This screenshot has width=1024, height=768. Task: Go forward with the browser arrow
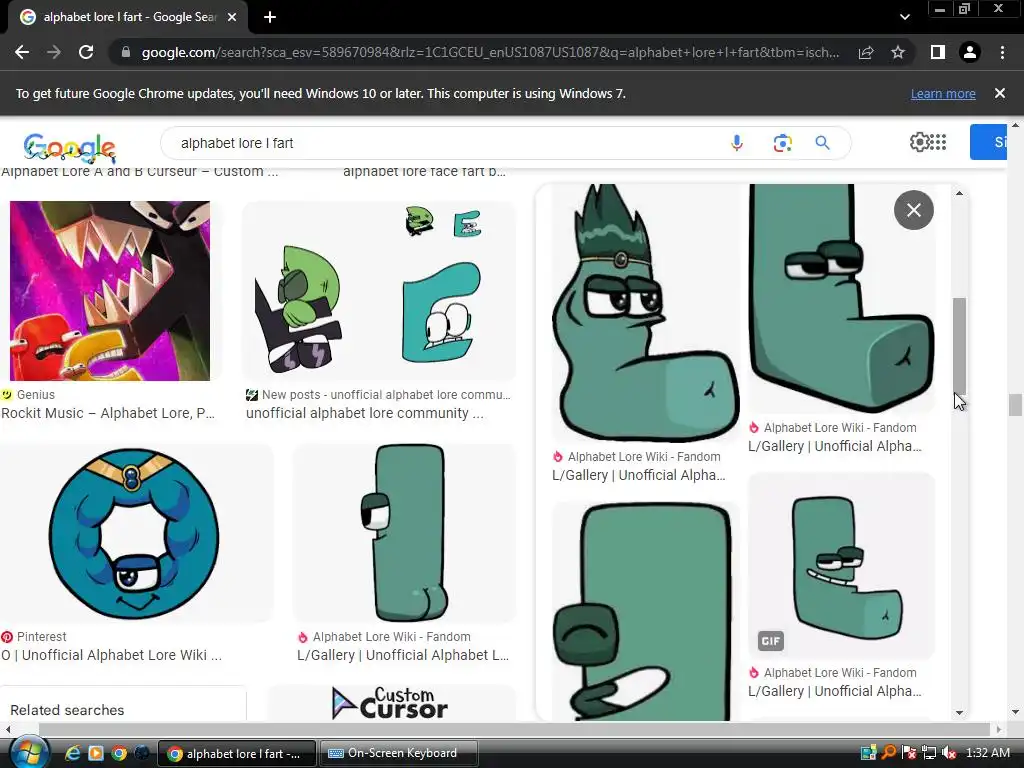click(x=54, y=52)
